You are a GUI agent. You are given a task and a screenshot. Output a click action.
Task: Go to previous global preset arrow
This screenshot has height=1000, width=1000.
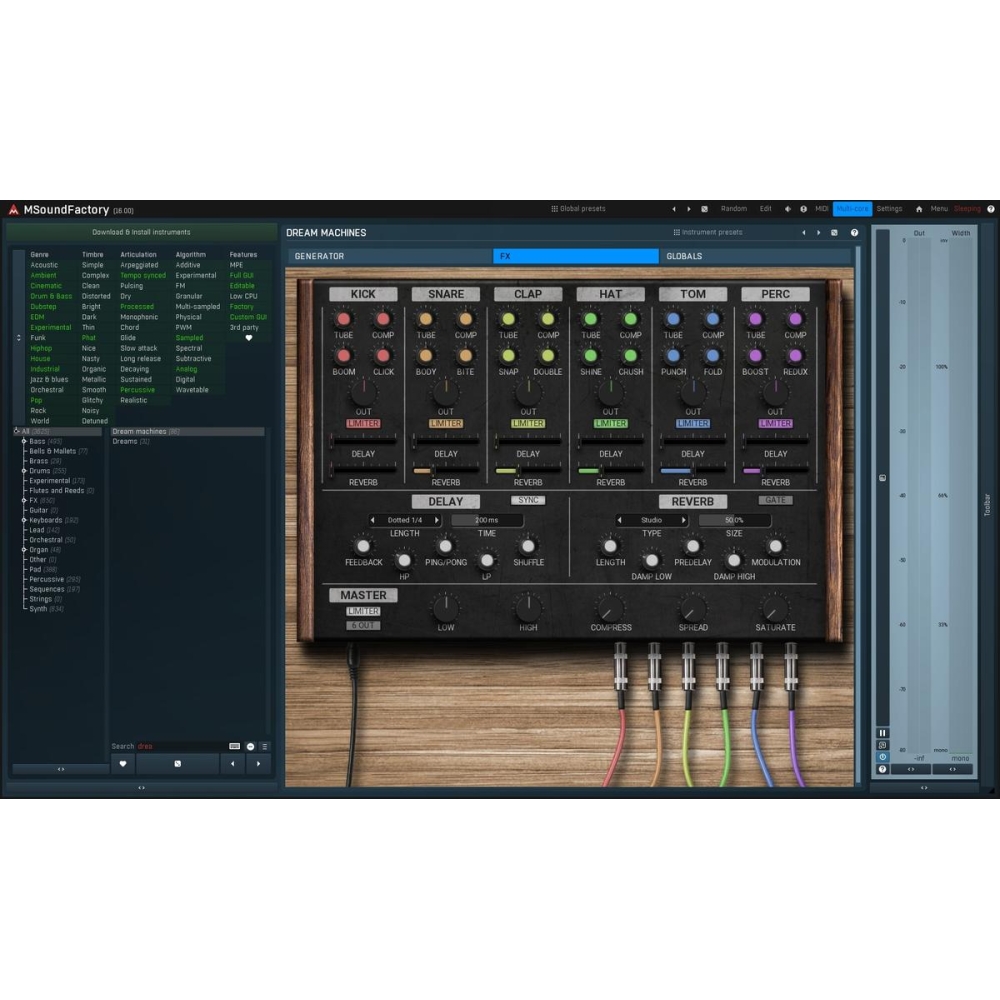[673, 209]
